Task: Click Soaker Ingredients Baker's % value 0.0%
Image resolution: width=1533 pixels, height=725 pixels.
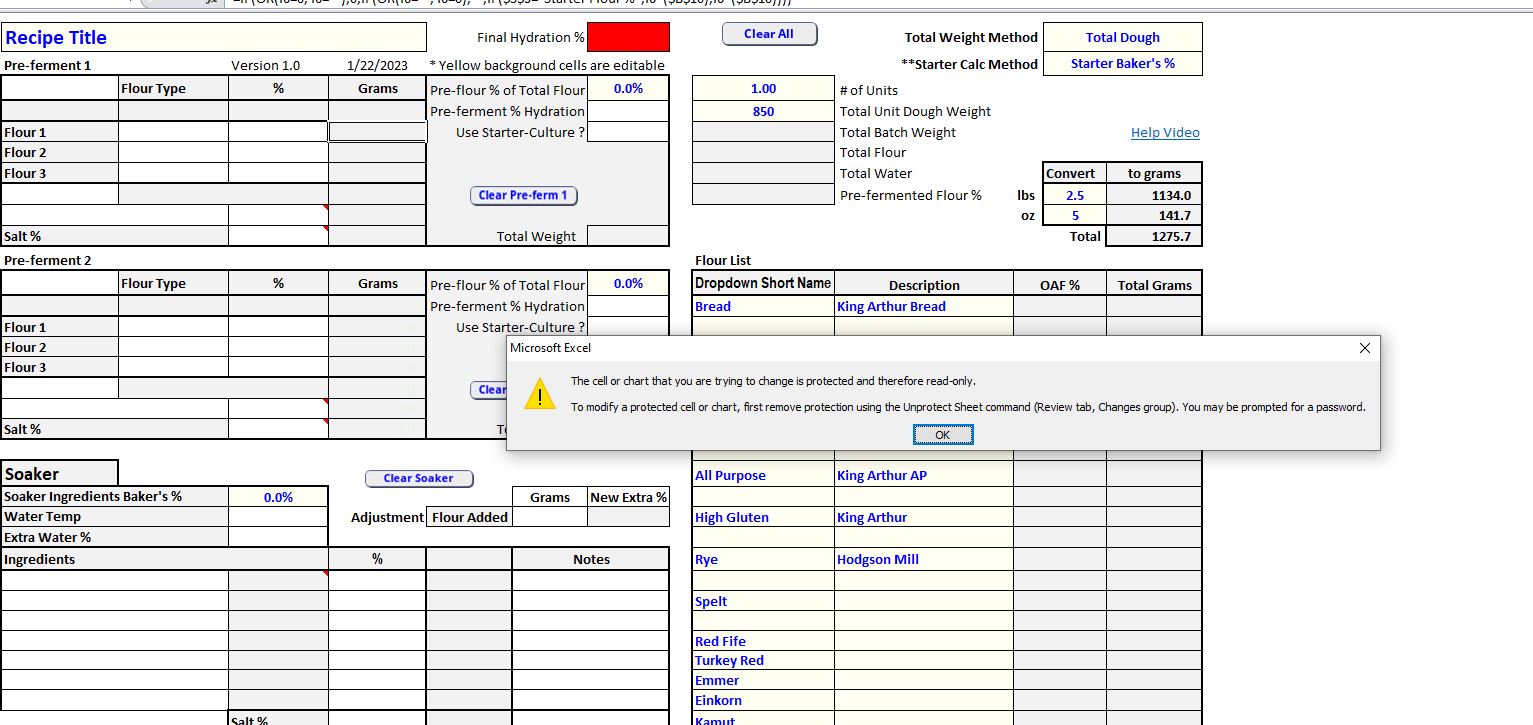Action: click(x=278, y=497)
